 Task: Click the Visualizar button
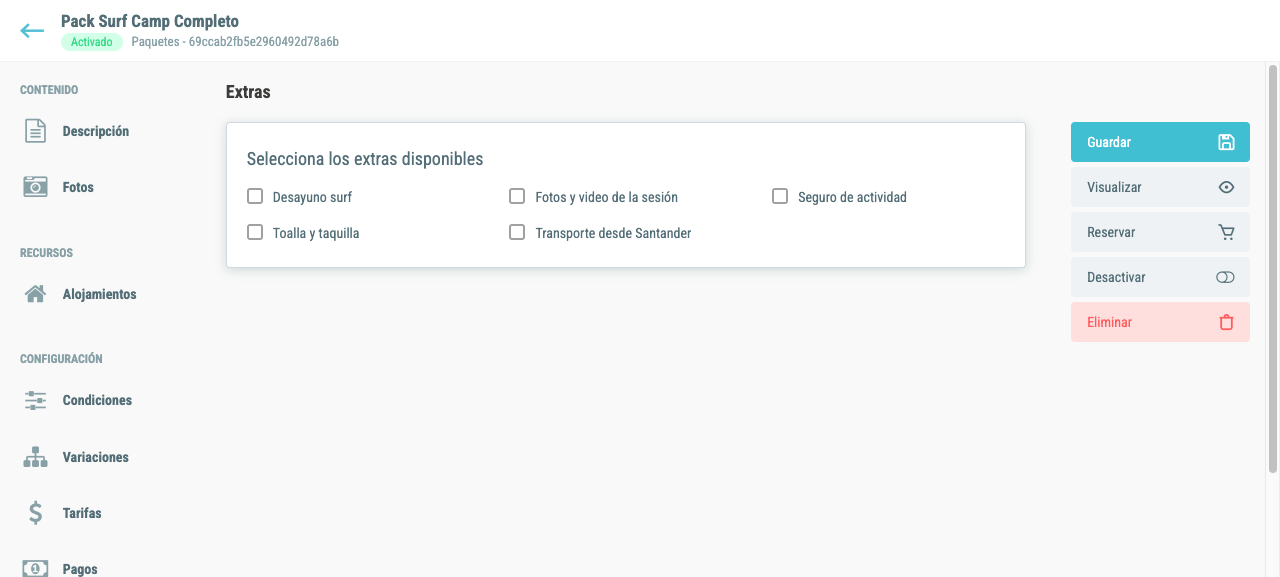click(1160, 187)
